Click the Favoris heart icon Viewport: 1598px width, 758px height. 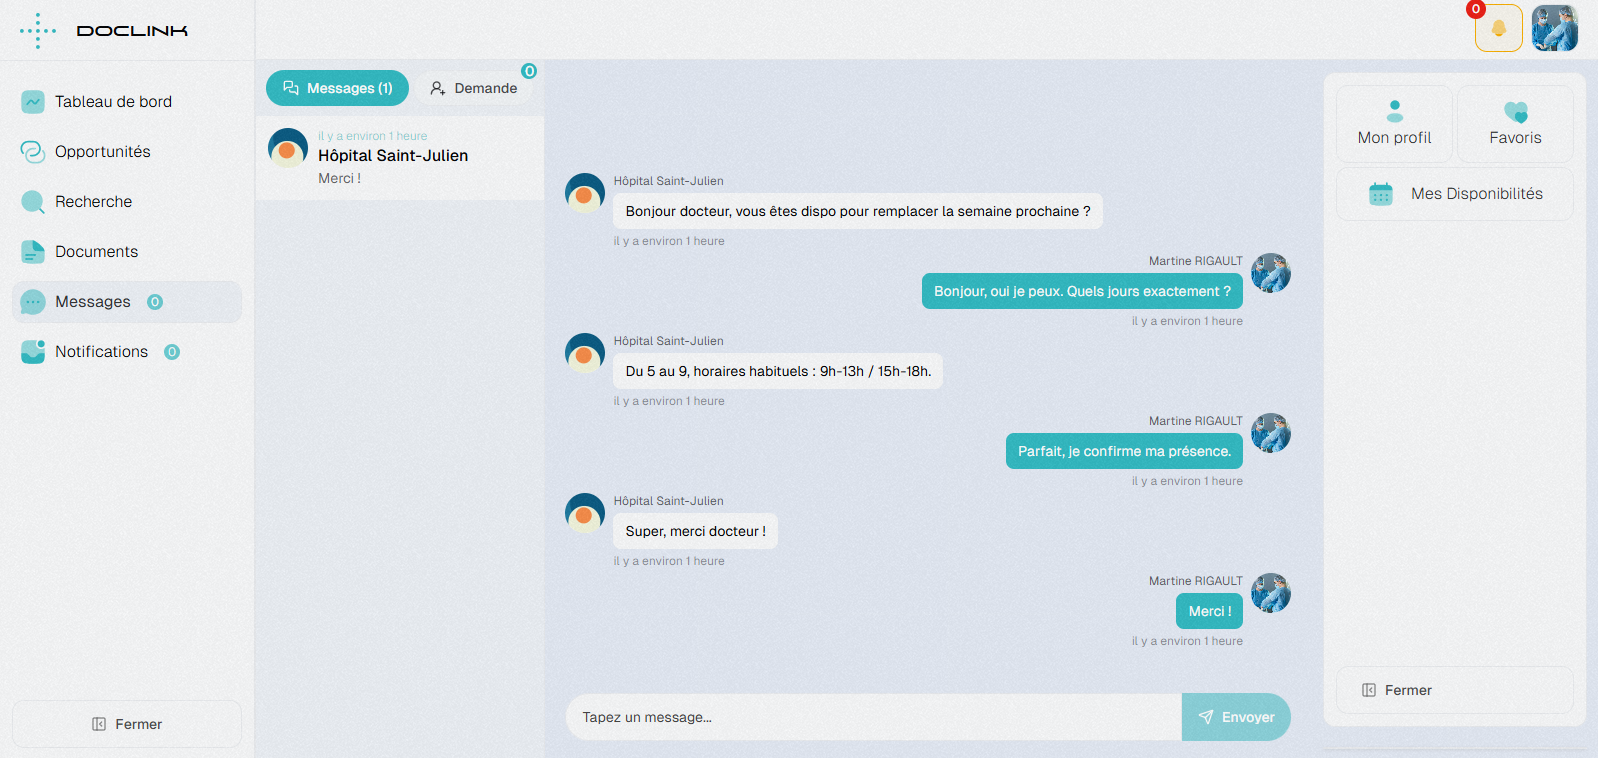pos(1516,111)
